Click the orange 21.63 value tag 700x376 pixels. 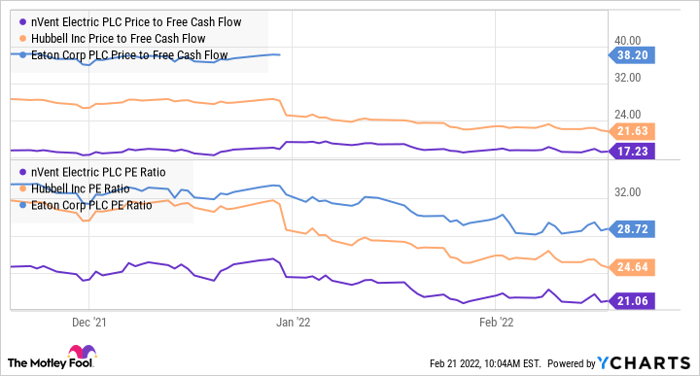632,131
